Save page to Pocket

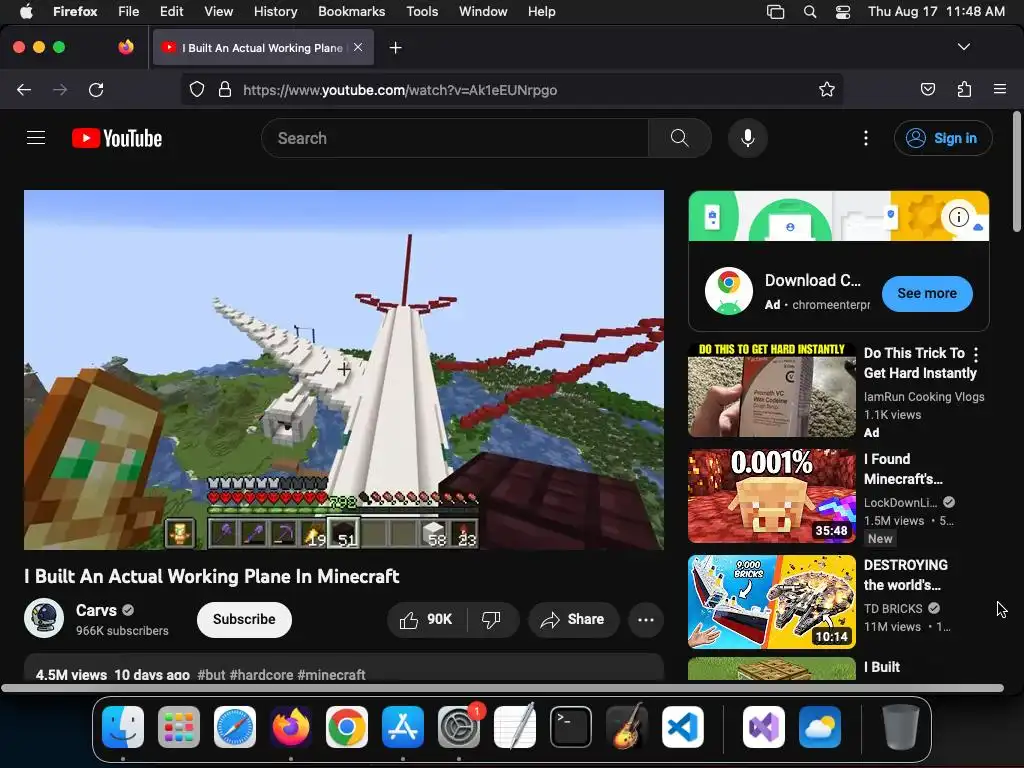pos(927,89)
